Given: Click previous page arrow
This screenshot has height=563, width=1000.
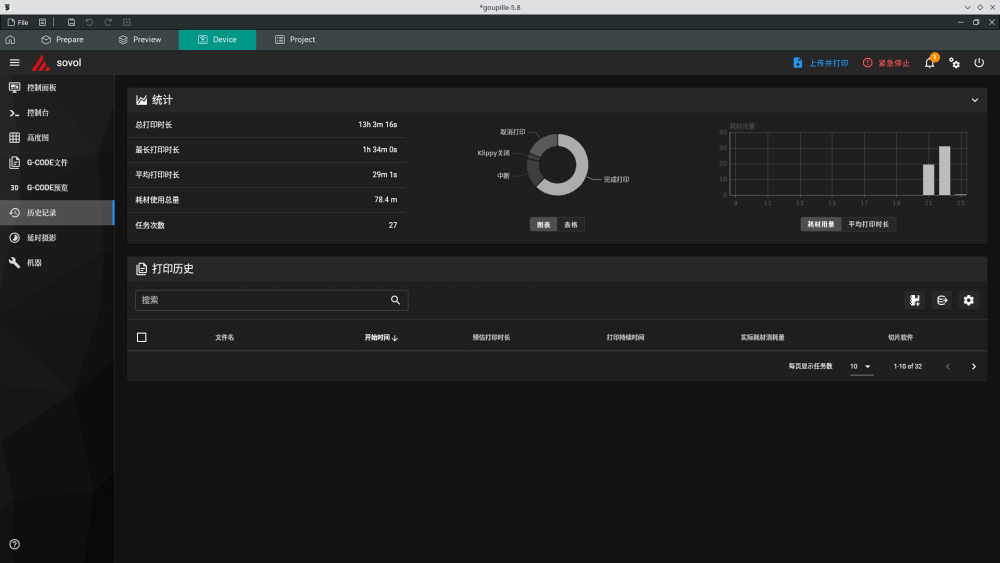Looking at the screenshot, I should tap(948, 367).
